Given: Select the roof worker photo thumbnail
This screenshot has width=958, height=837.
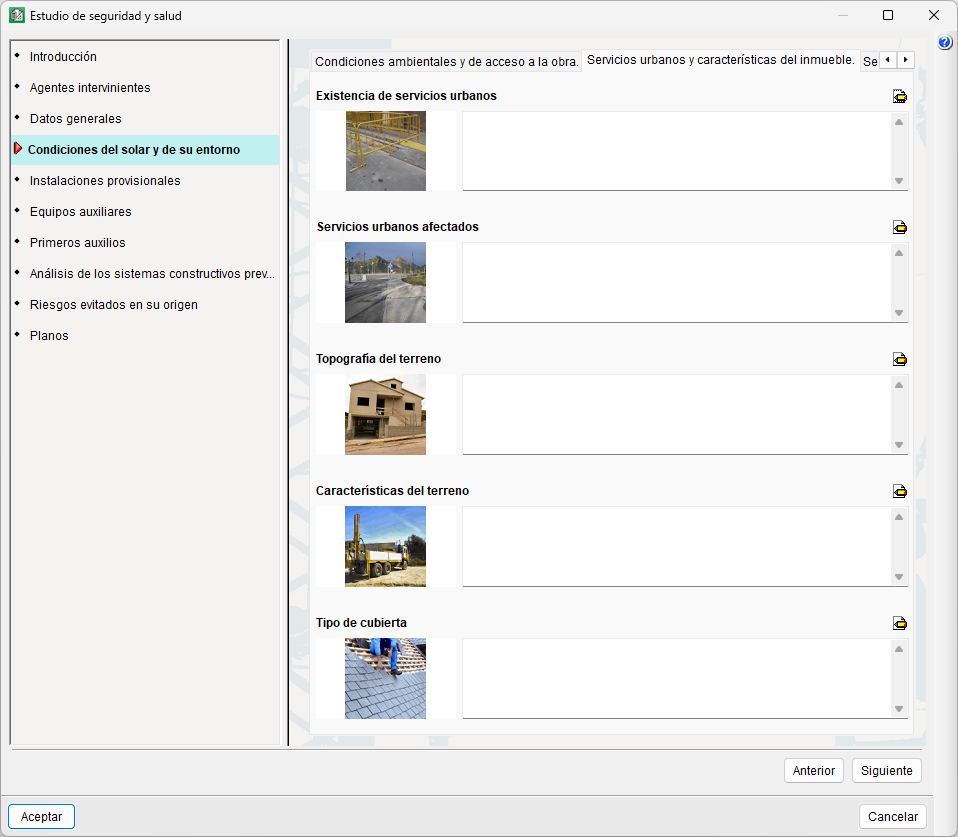Looking at the screenshot, I should 386,678.
